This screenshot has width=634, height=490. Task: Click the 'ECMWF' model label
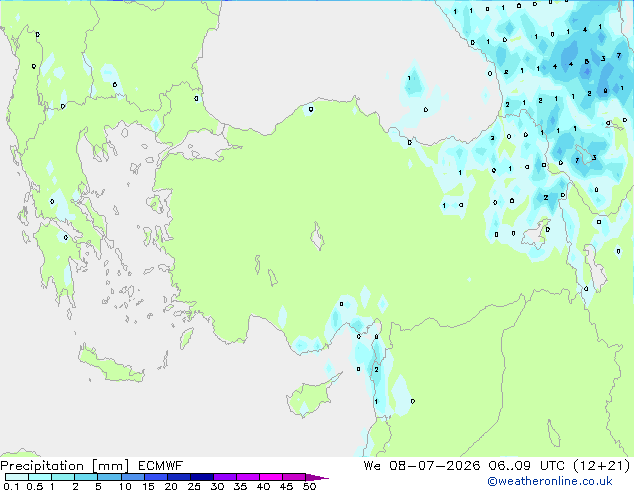coord(161,466)
